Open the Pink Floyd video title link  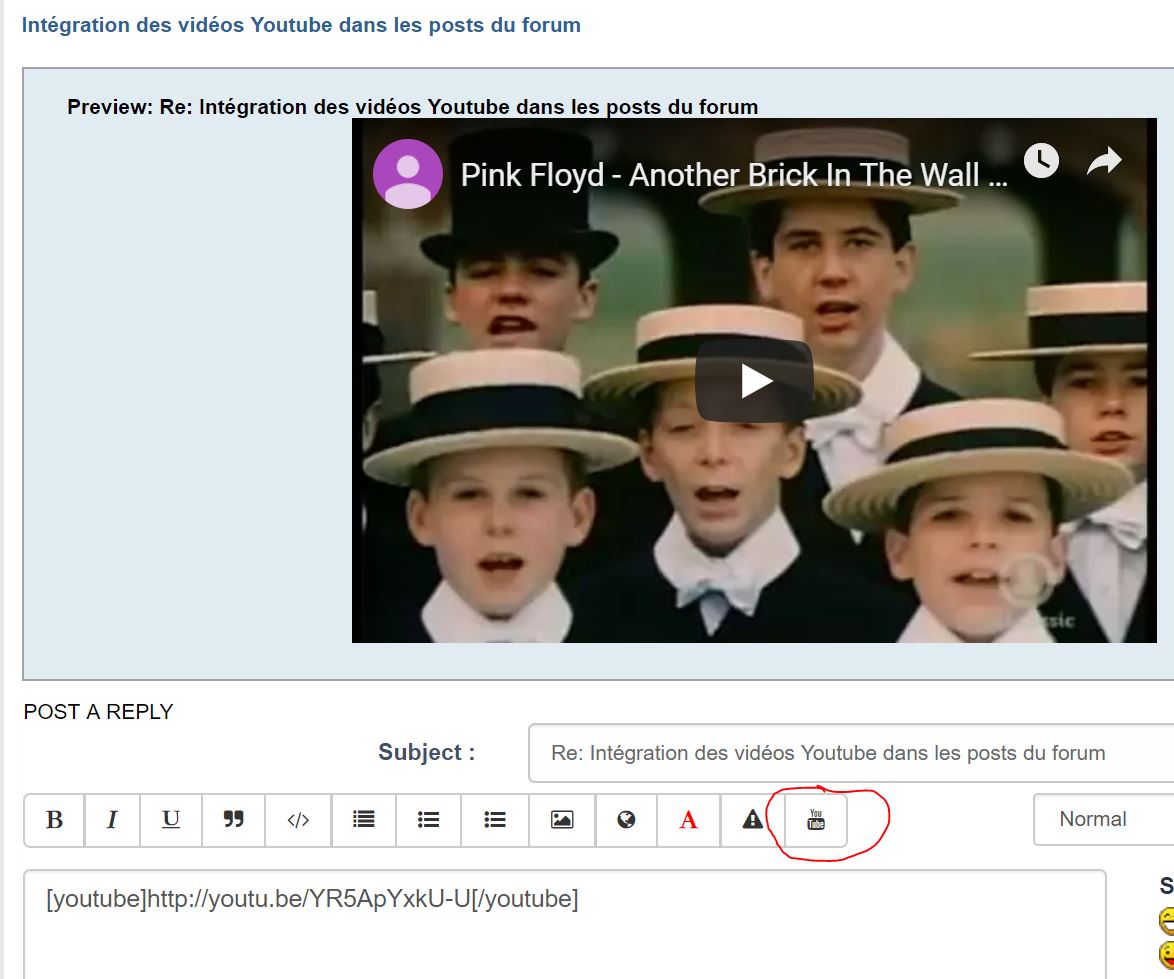pos(733,175)
